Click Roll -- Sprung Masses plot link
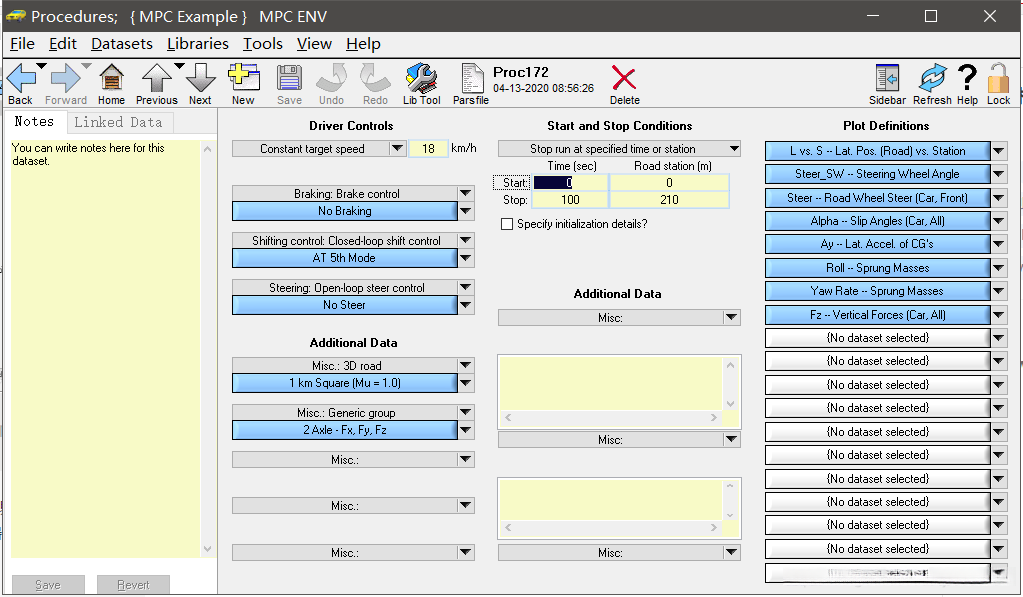The image size is (1023, 597). (x=877, y=268)
